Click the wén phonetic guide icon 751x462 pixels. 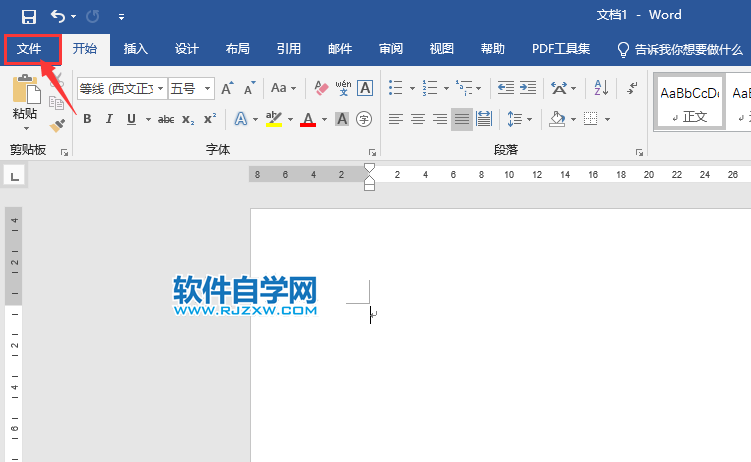point(343,88)
